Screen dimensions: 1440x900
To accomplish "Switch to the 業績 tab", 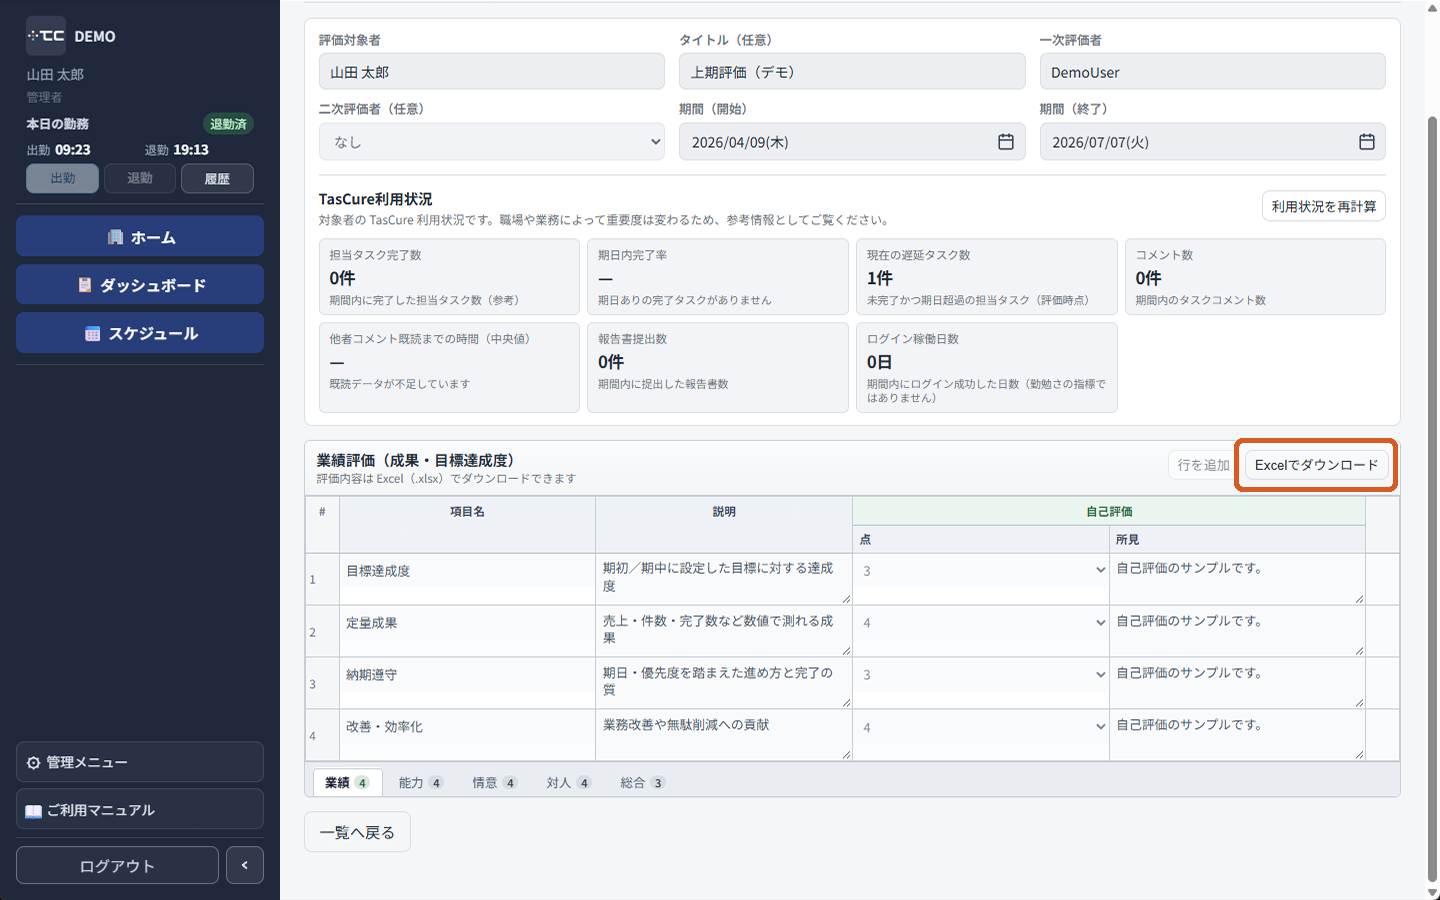I will click(x=347, y=782).
